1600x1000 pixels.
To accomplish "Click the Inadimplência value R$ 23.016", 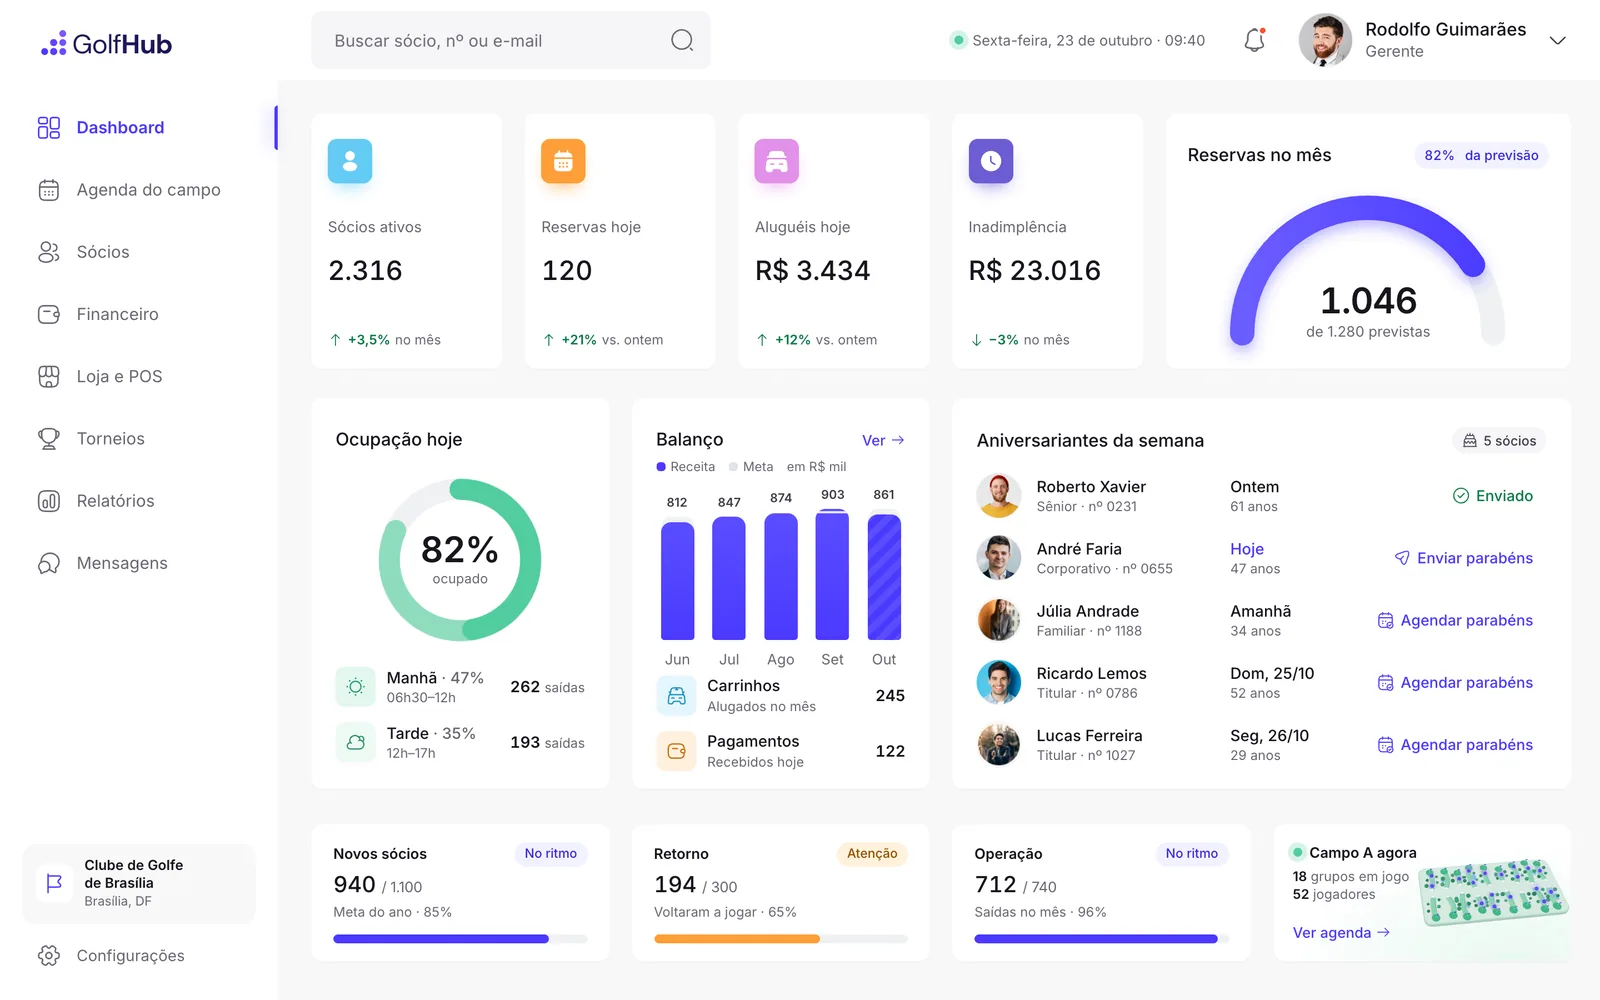I will pyautogui.click(x=1034, y=271).
